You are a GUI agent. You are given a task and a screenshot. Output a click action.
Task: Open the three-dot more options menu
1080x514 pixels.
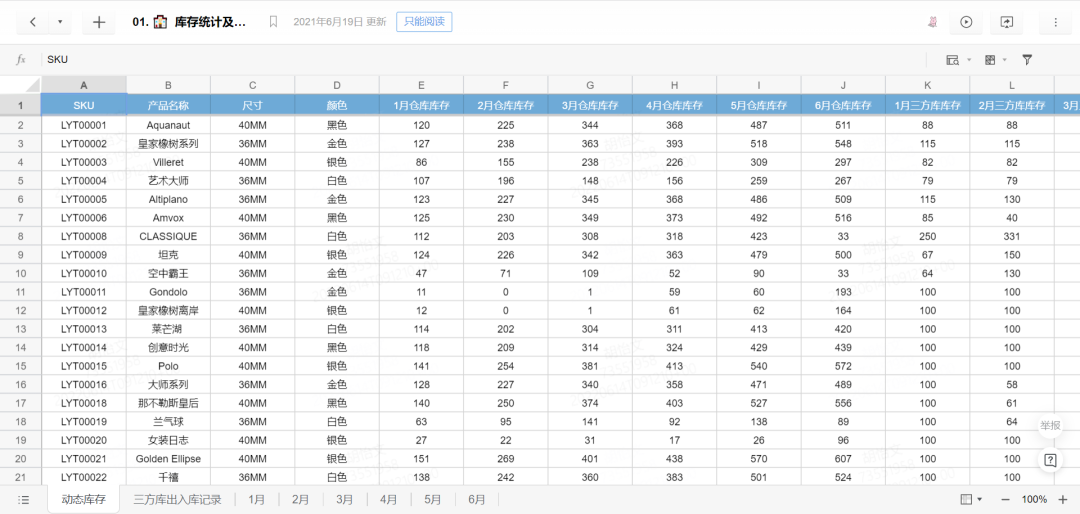point(1055,22)
